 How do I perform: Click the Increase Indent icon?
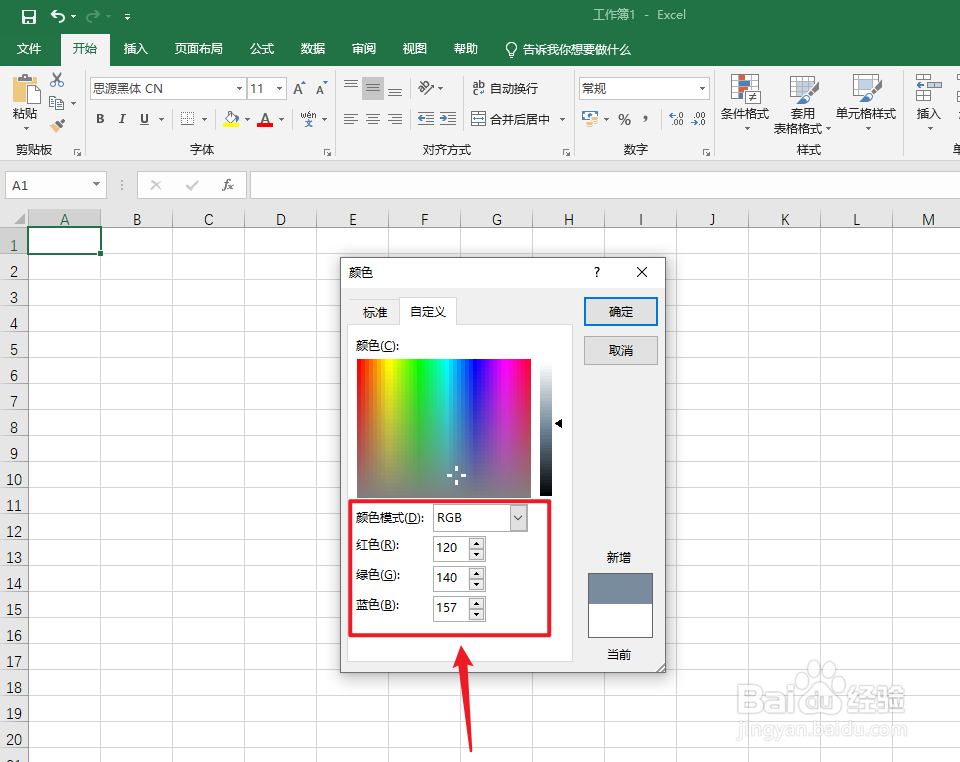448,119
